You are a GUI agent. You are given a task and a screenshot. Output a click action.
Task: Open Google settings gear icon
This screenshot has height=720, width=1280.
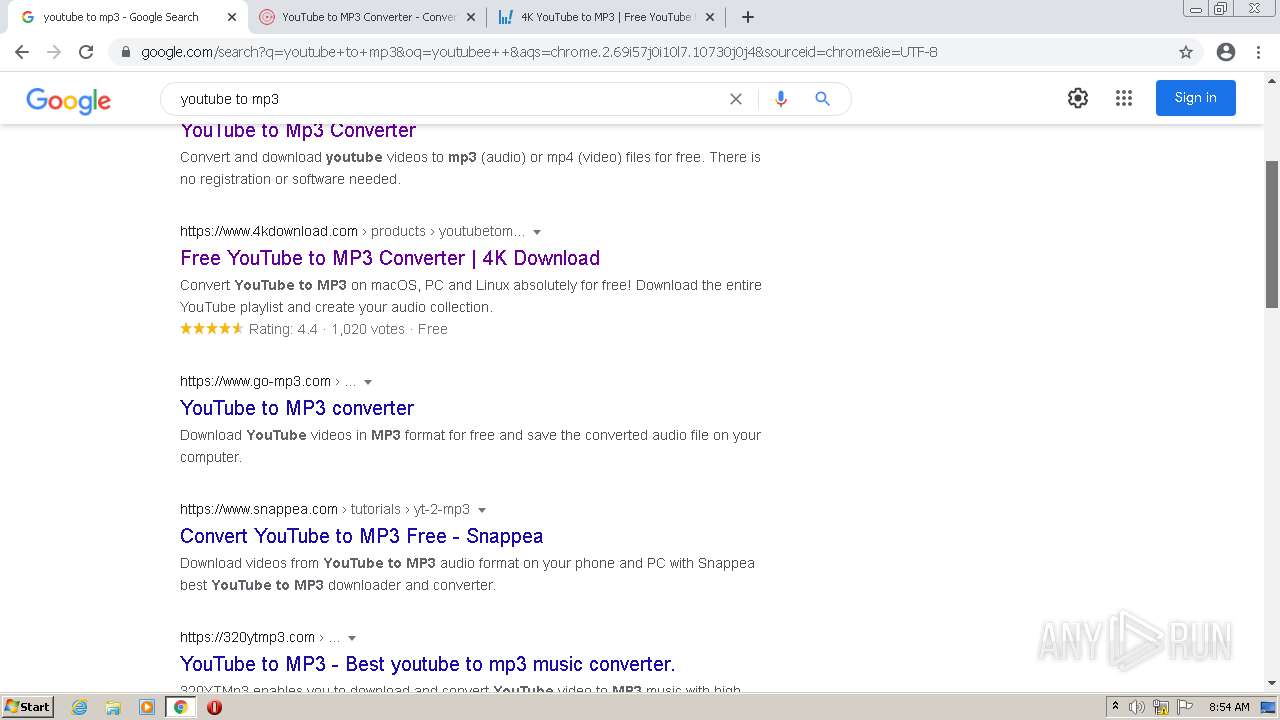pyautogui.click(x=1078, y=98)
